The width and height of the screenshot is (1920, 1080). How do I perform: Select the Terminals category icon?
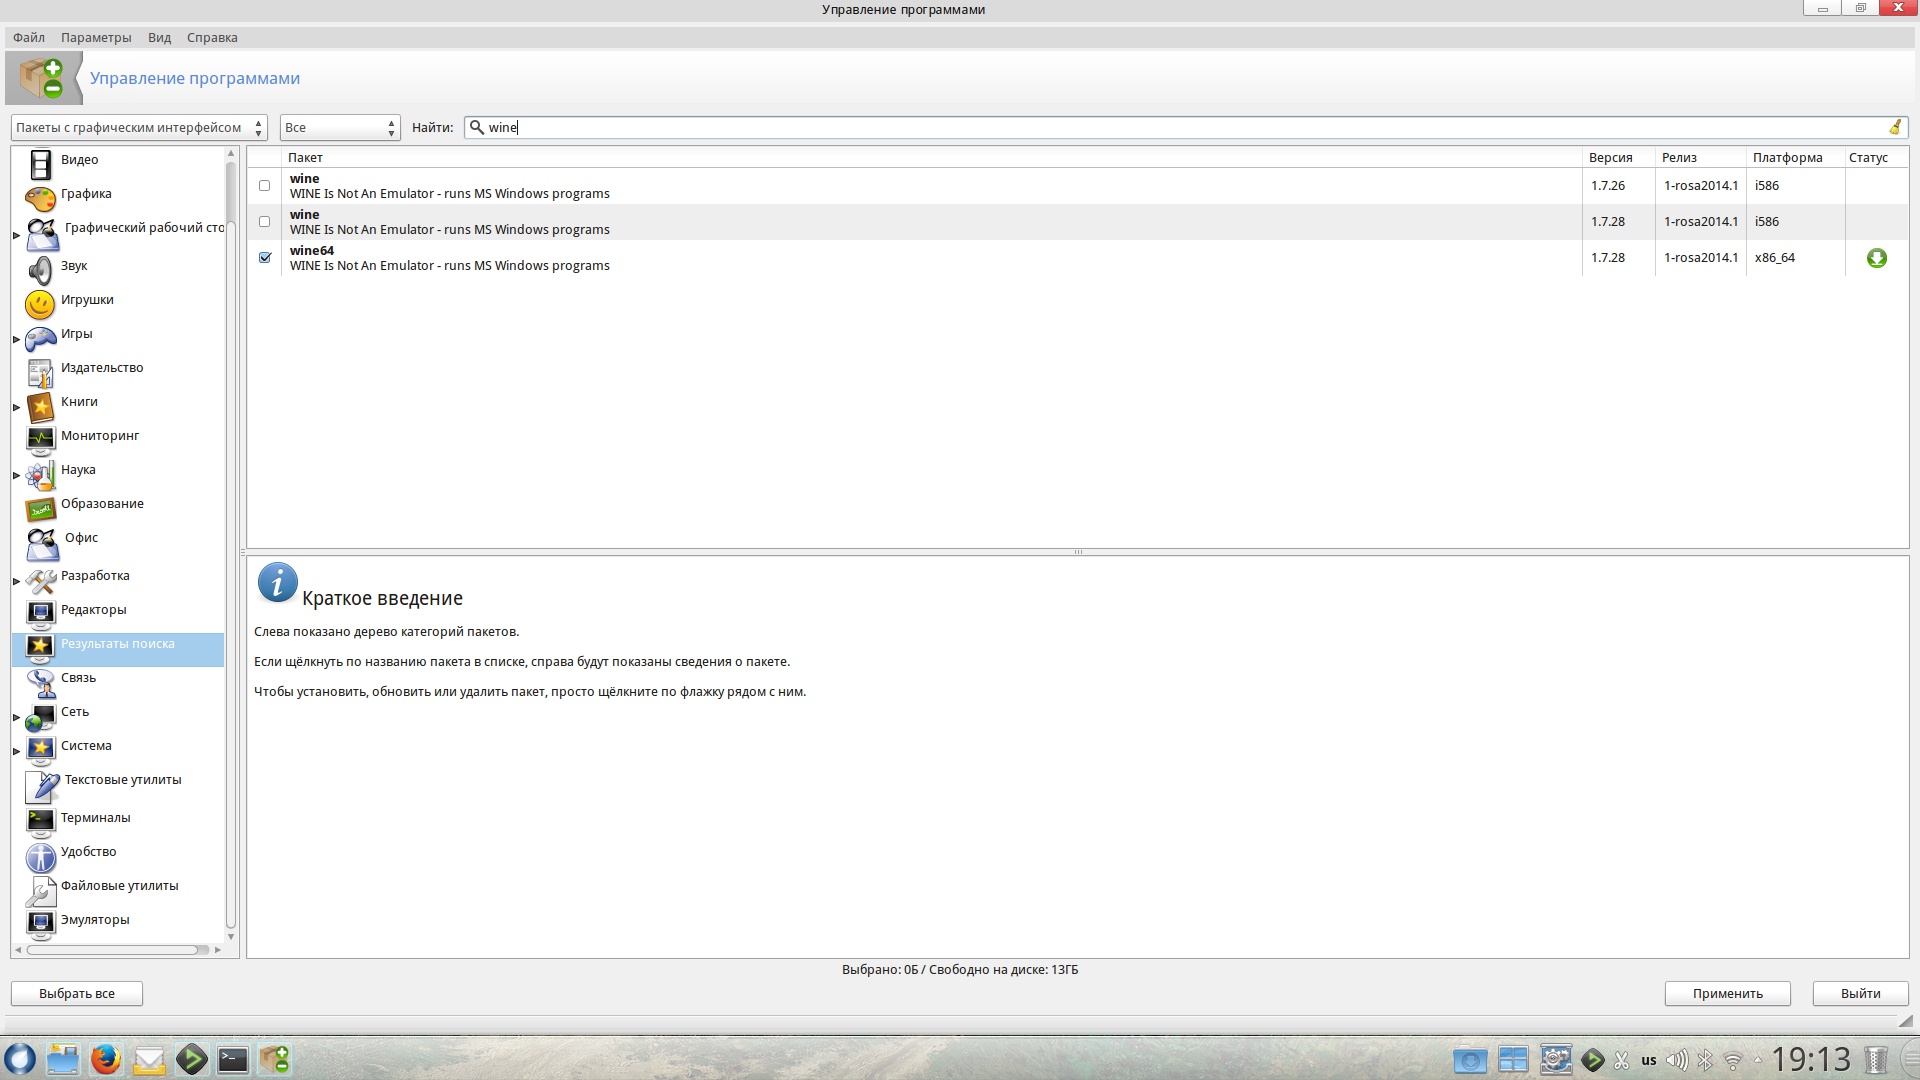point(40,822)
